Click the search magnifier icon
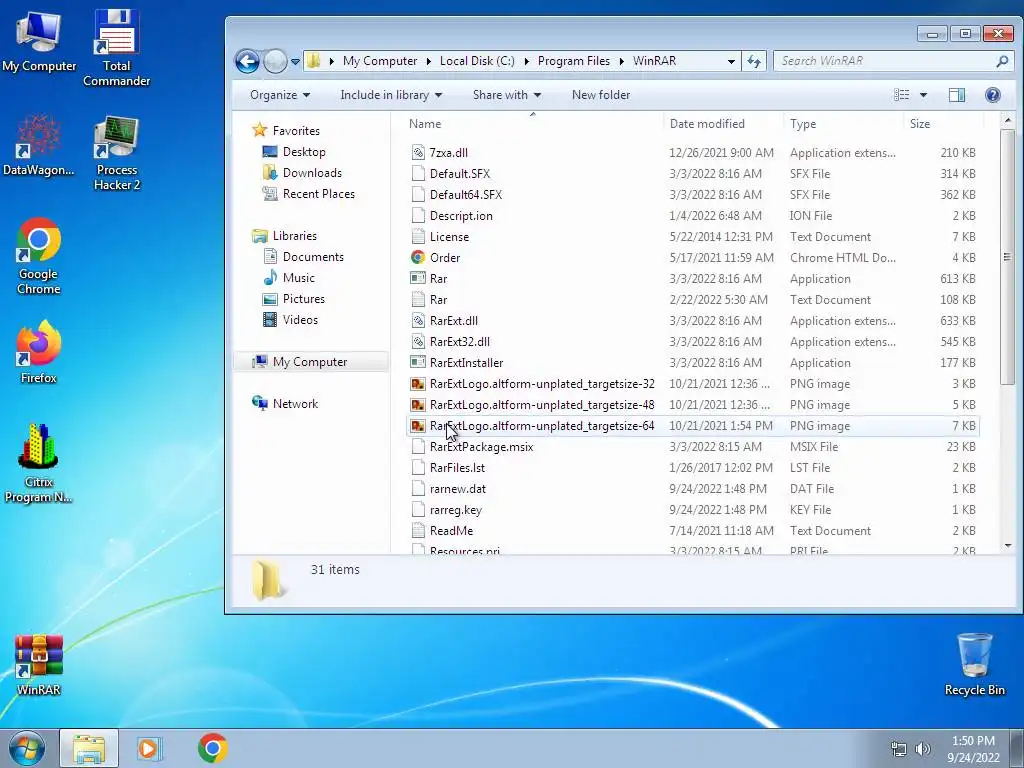Image resolution: width=1024 pixels, height=768 pixels. (x=1002, y=61)
